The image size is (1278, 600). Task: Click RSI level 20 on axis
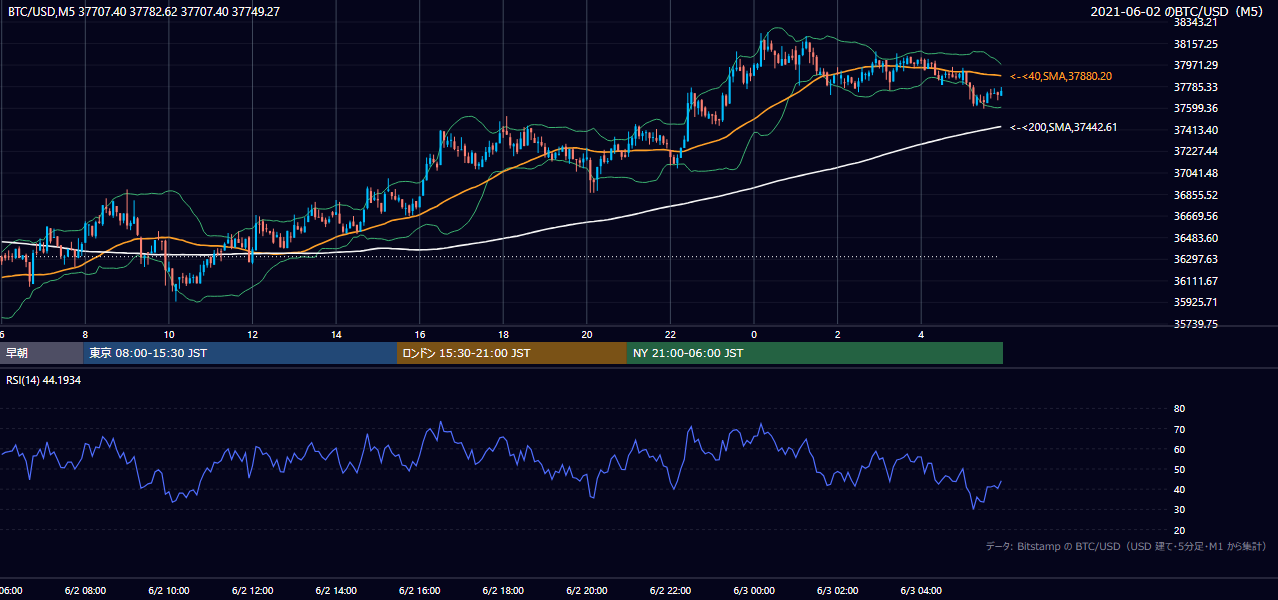(x=1179, y=530)
